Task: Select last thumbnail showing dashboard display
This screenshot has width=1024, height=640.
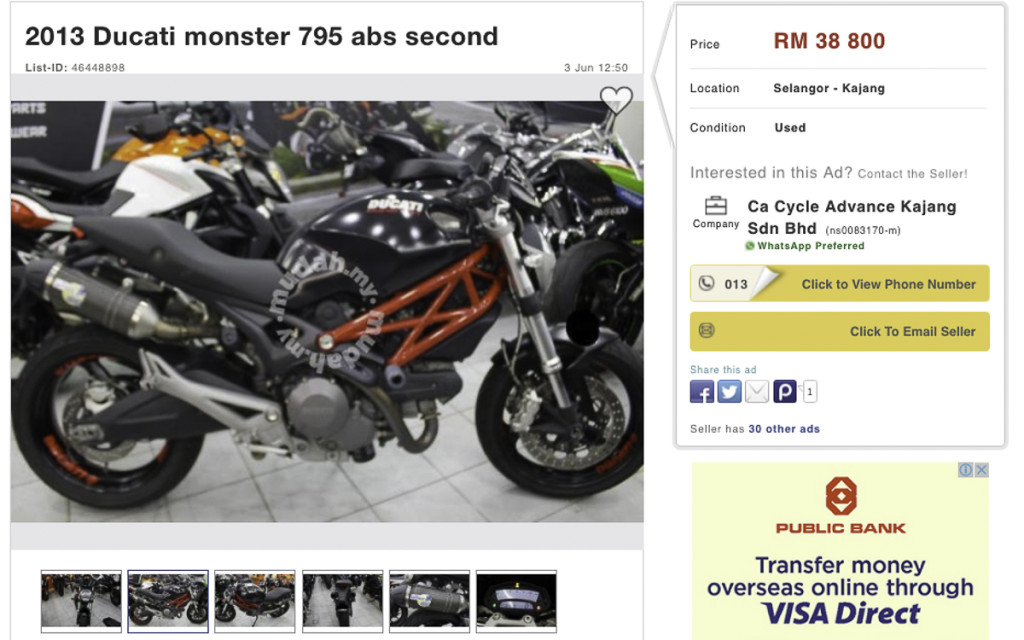Action: [x=516, y=601]
